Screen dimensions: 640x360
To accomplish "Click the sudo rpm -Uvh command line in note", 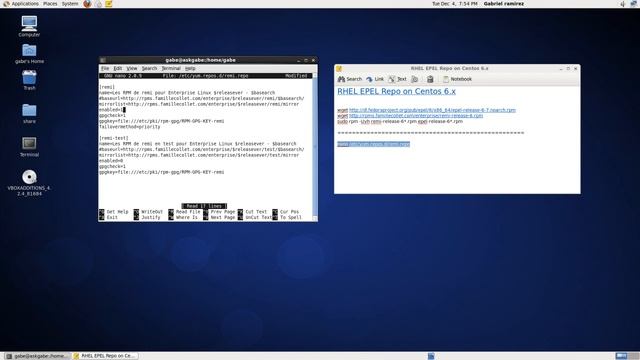I will (400, 122).
